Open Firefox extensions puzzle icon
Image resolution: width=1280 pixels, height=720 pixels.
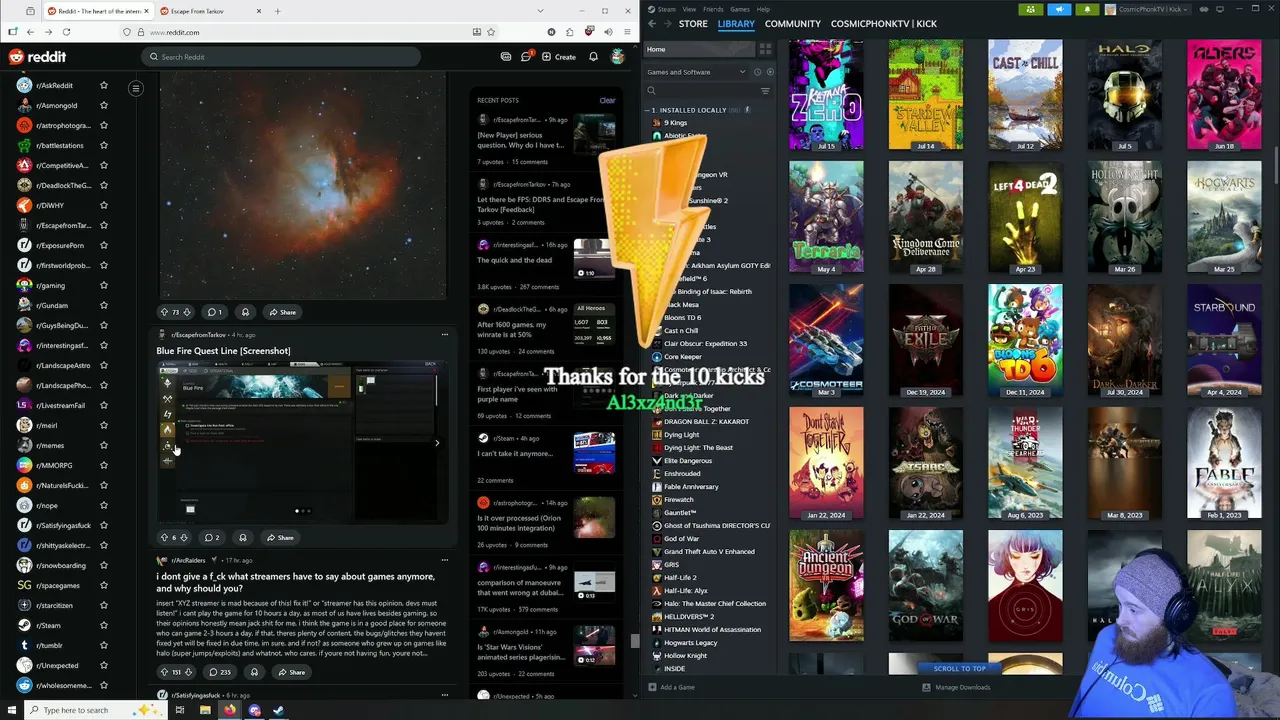pyautogui.click(x=569, y=32)
